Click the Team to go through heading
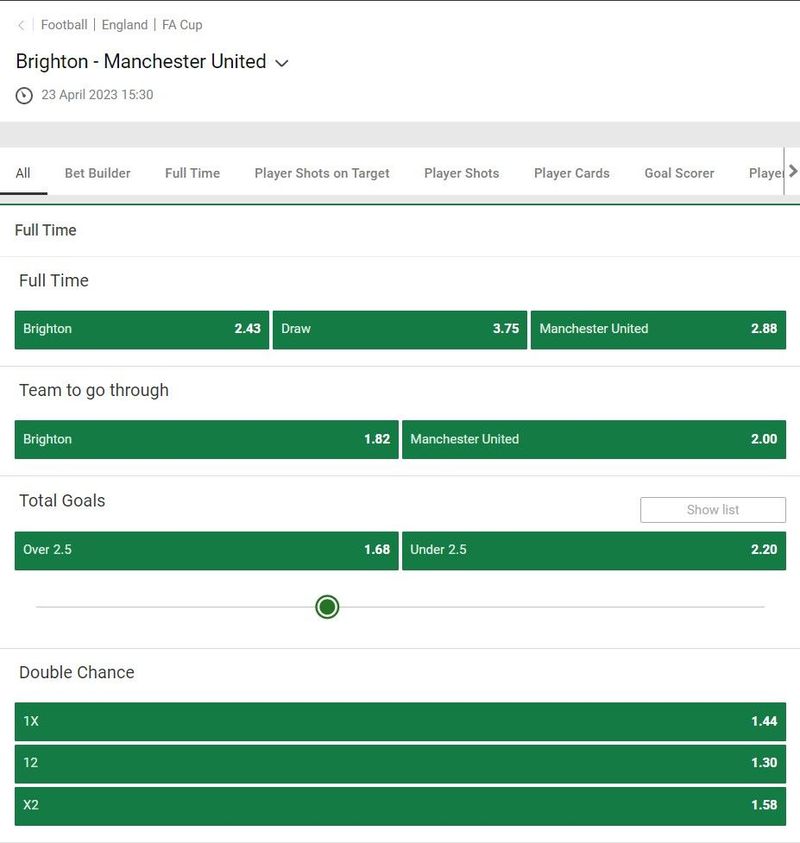The width and height of the screenshot is (800, 843). click(94, 390)
